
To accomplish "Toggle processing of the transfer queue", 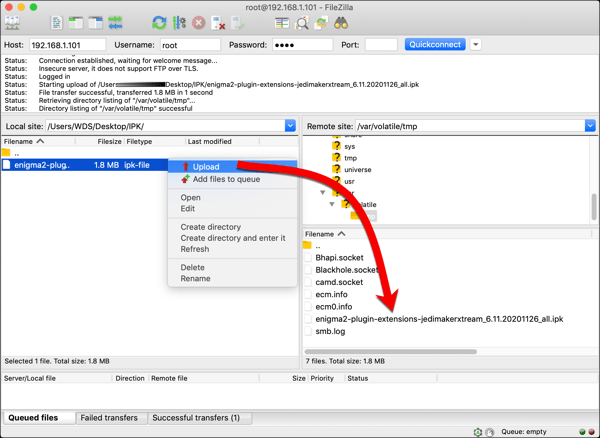I will 179,22.
